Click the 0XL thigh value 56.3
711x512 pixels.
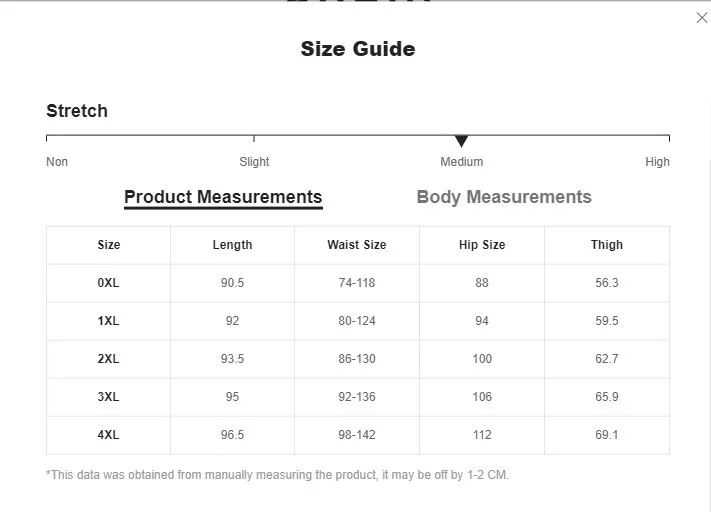click(607, 283)
